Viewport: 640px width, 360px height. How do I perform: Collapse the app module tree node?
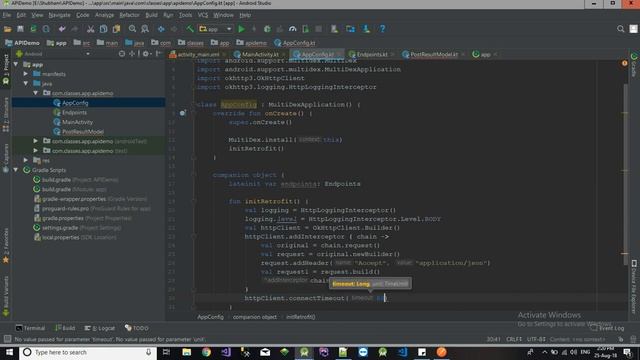click(x=16, y=64)
